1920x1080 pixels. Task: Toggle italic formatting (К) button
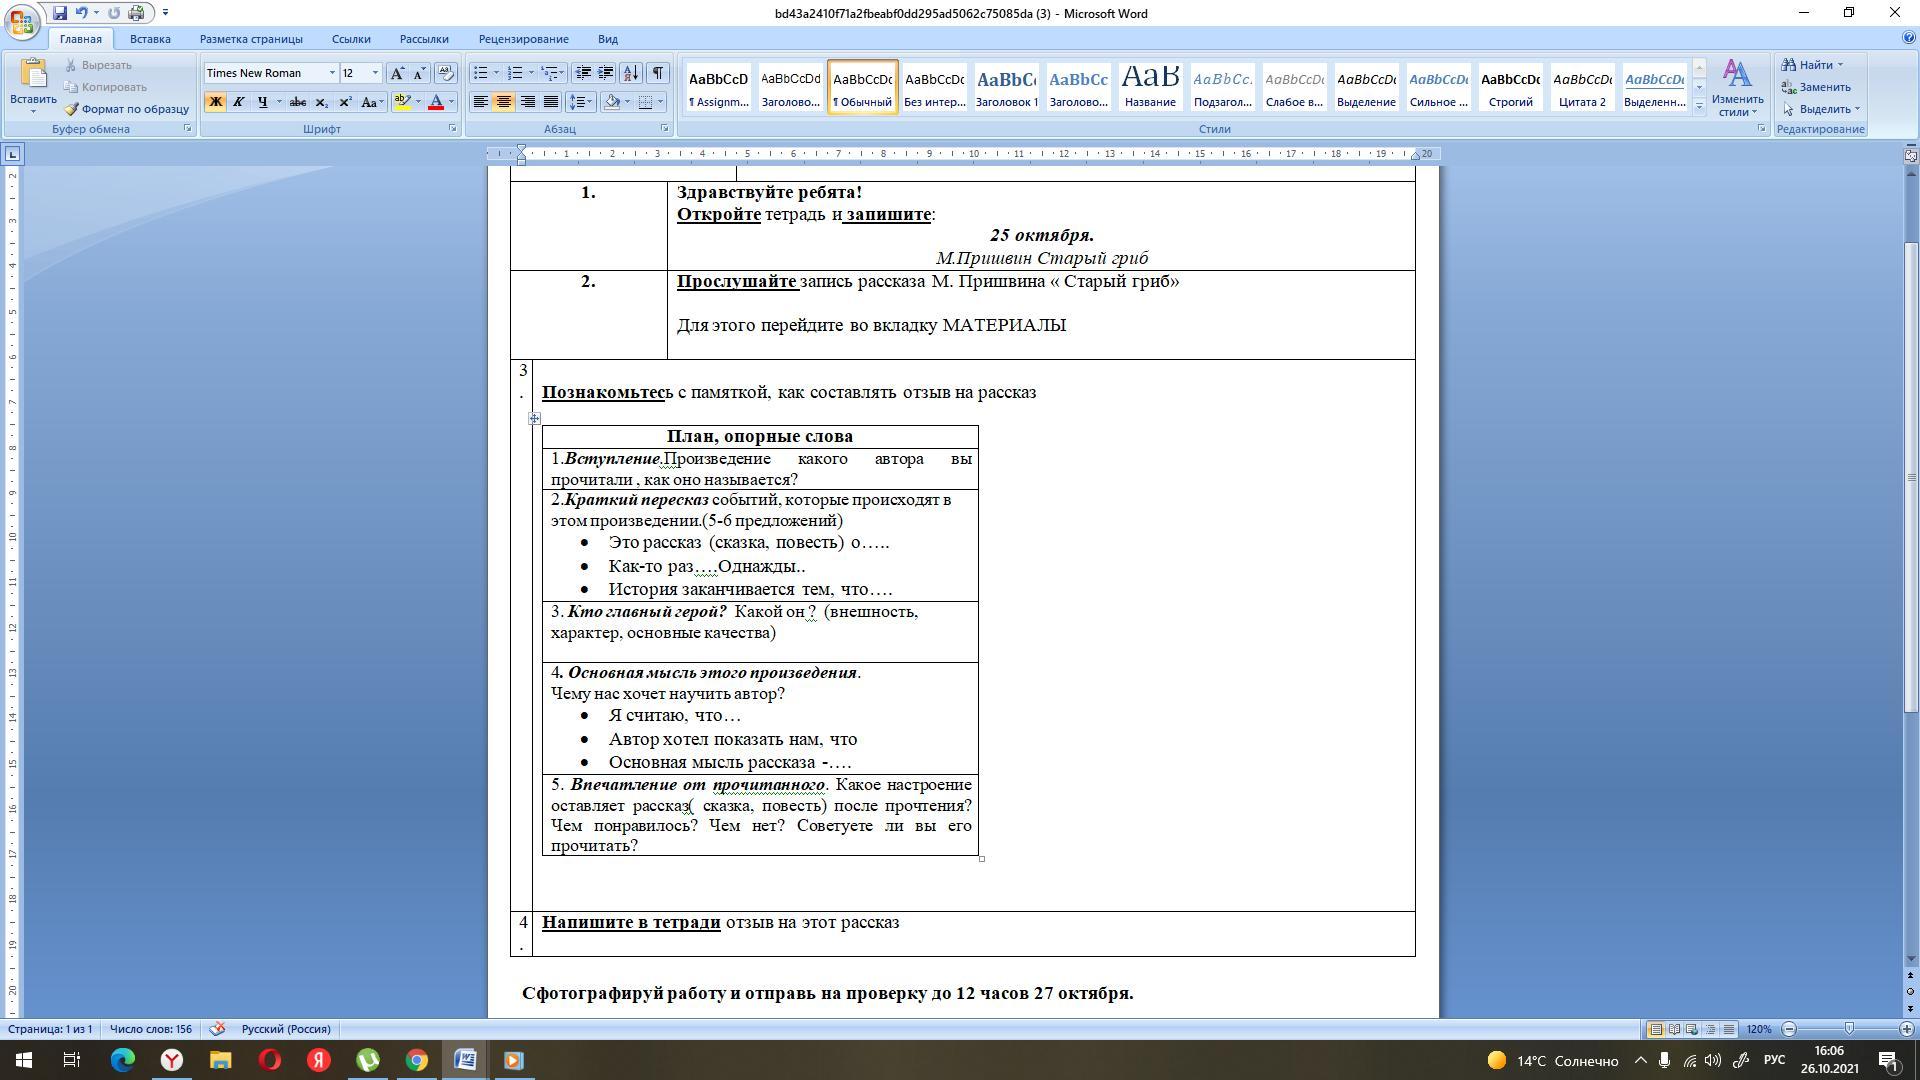(x=239, y=102)
